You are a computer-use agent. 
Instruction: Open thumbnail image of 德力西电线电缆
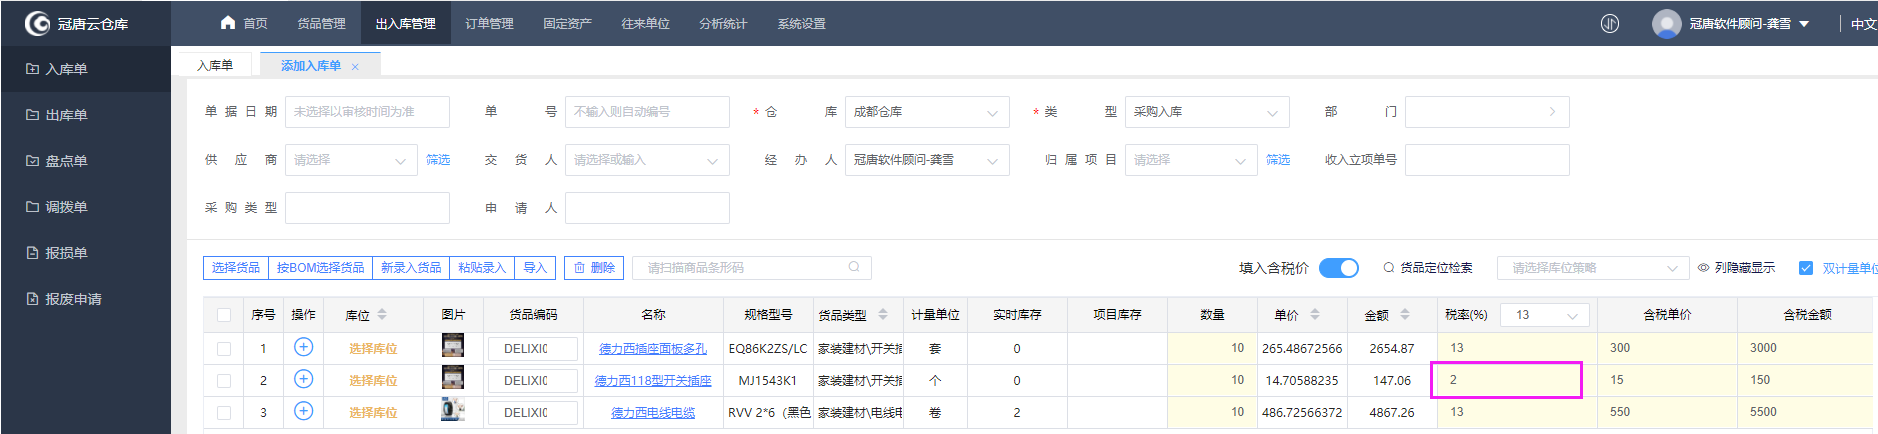(x=453, y=410)
